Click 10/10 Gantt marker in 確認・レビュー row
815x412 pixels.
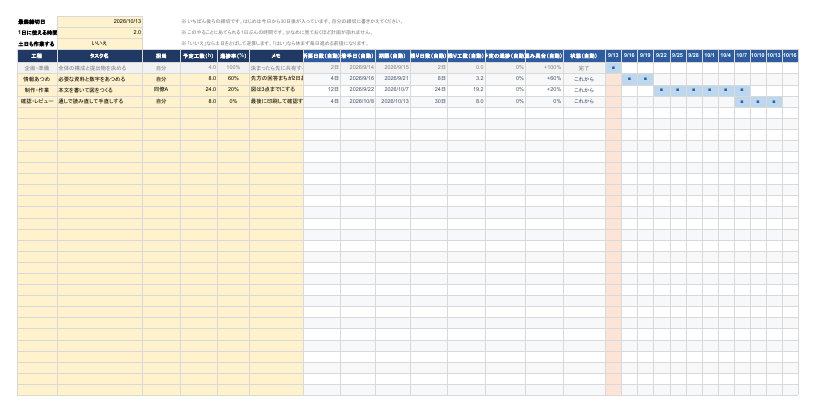(758, 101)
